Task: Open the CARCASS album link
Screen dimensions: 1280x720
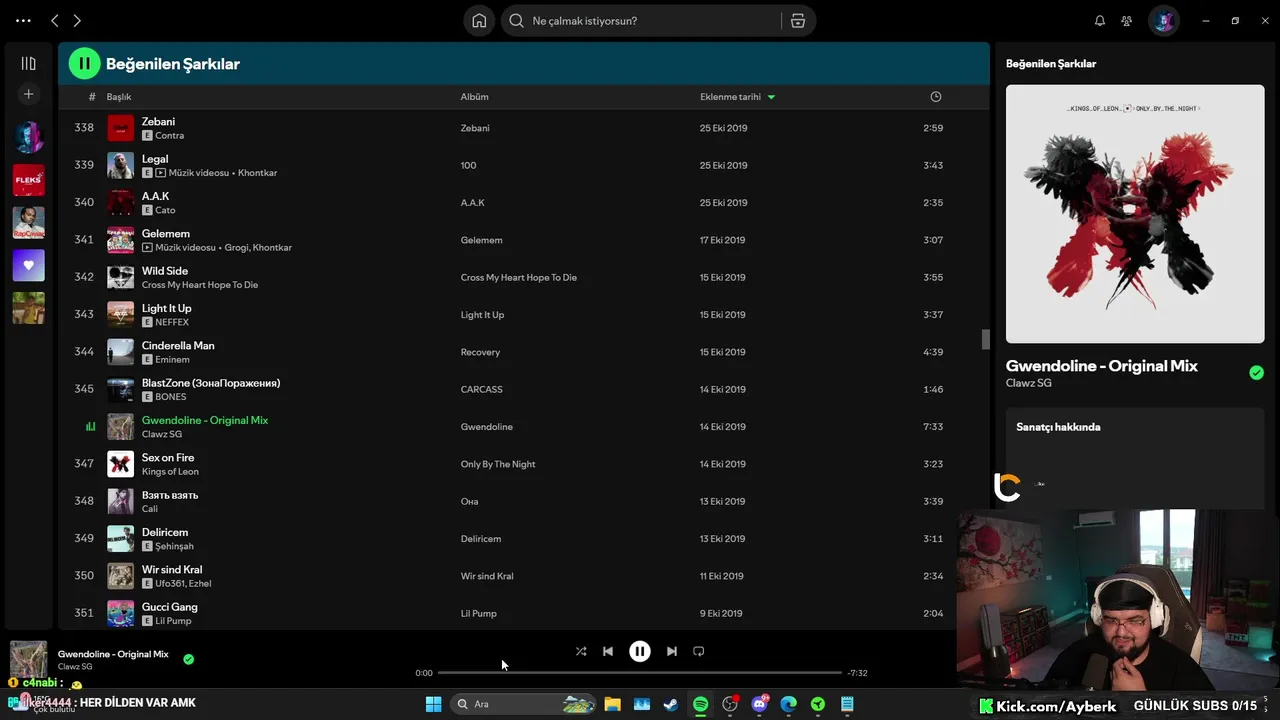Action: pos(481,389)
